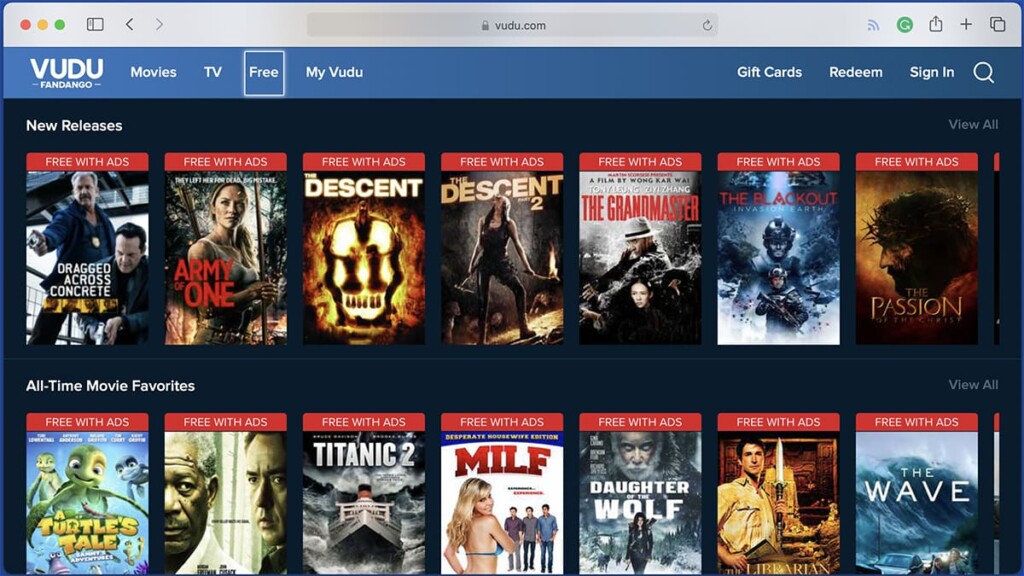This screenshot has height=576, width=1024.
Task: Click the Sign In link
Action: tap(932, 72)
